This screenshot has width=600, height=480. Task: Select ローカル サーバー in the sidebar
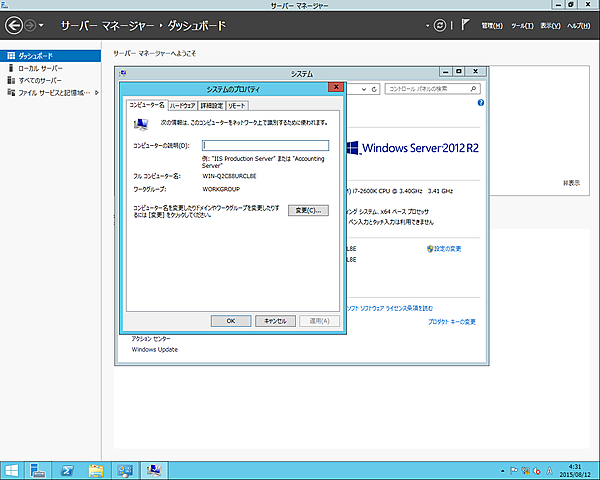click(40, 68)
